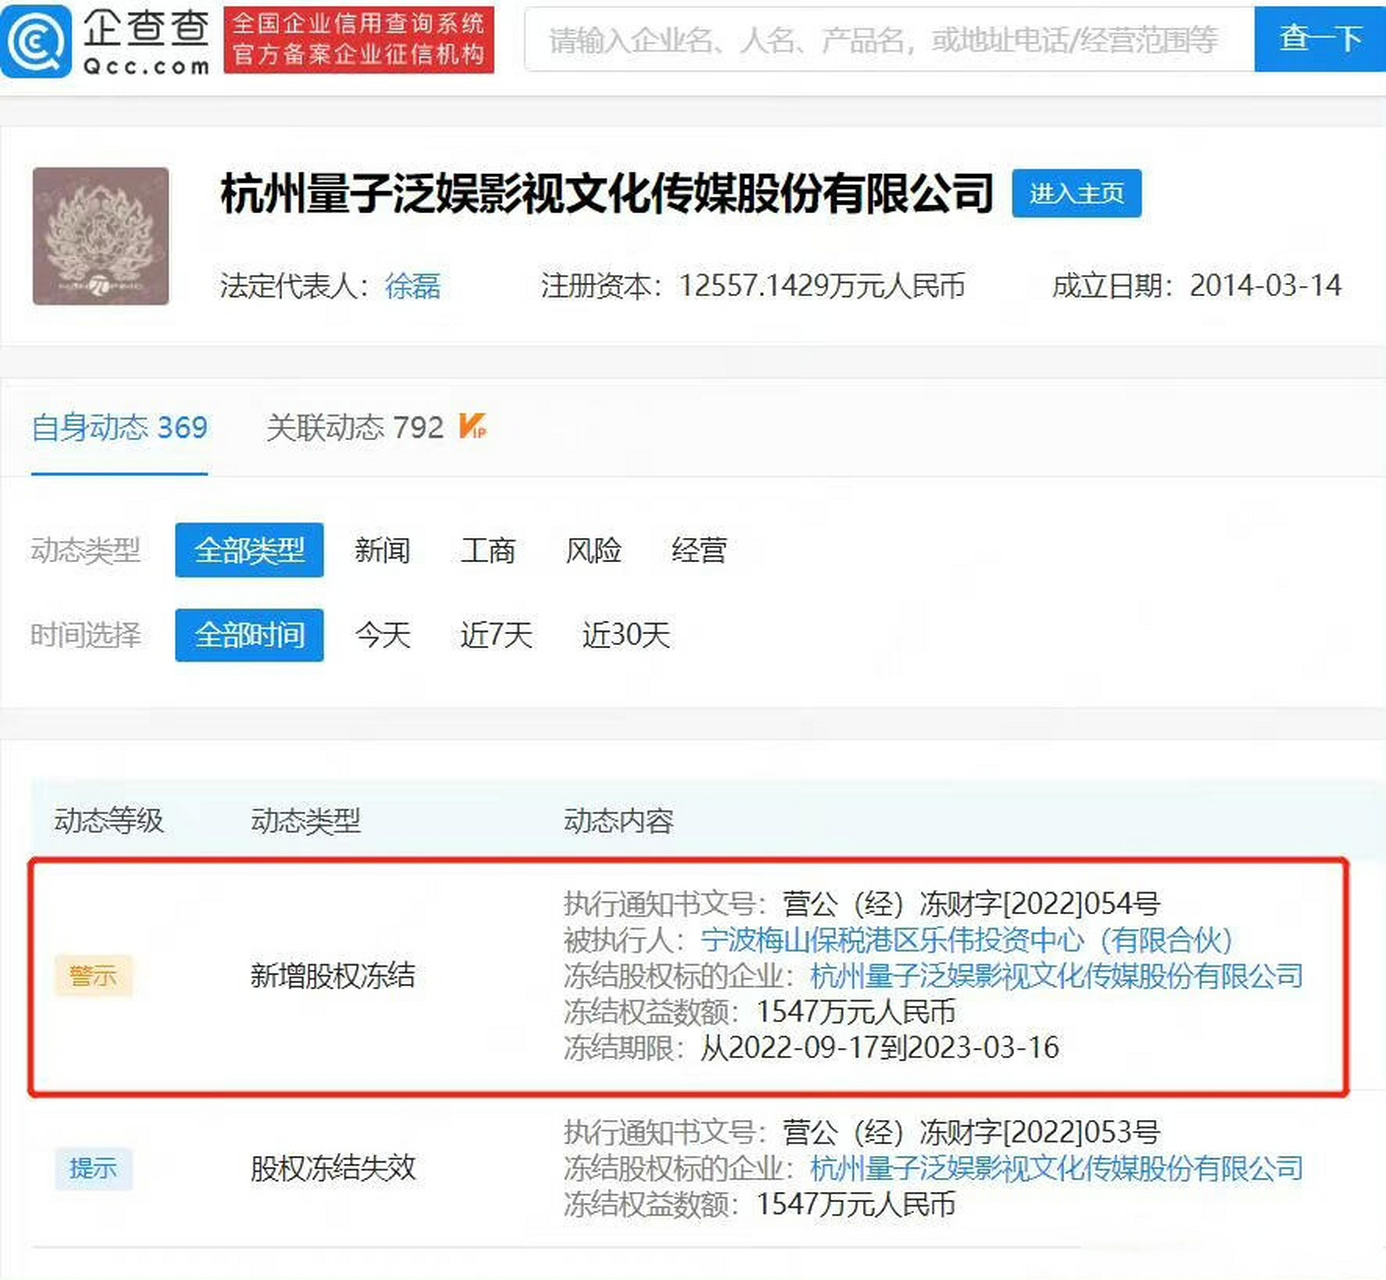1386x1280 pixels.
Task: Select 今天 time filter
Action: [x=383, y=635]
